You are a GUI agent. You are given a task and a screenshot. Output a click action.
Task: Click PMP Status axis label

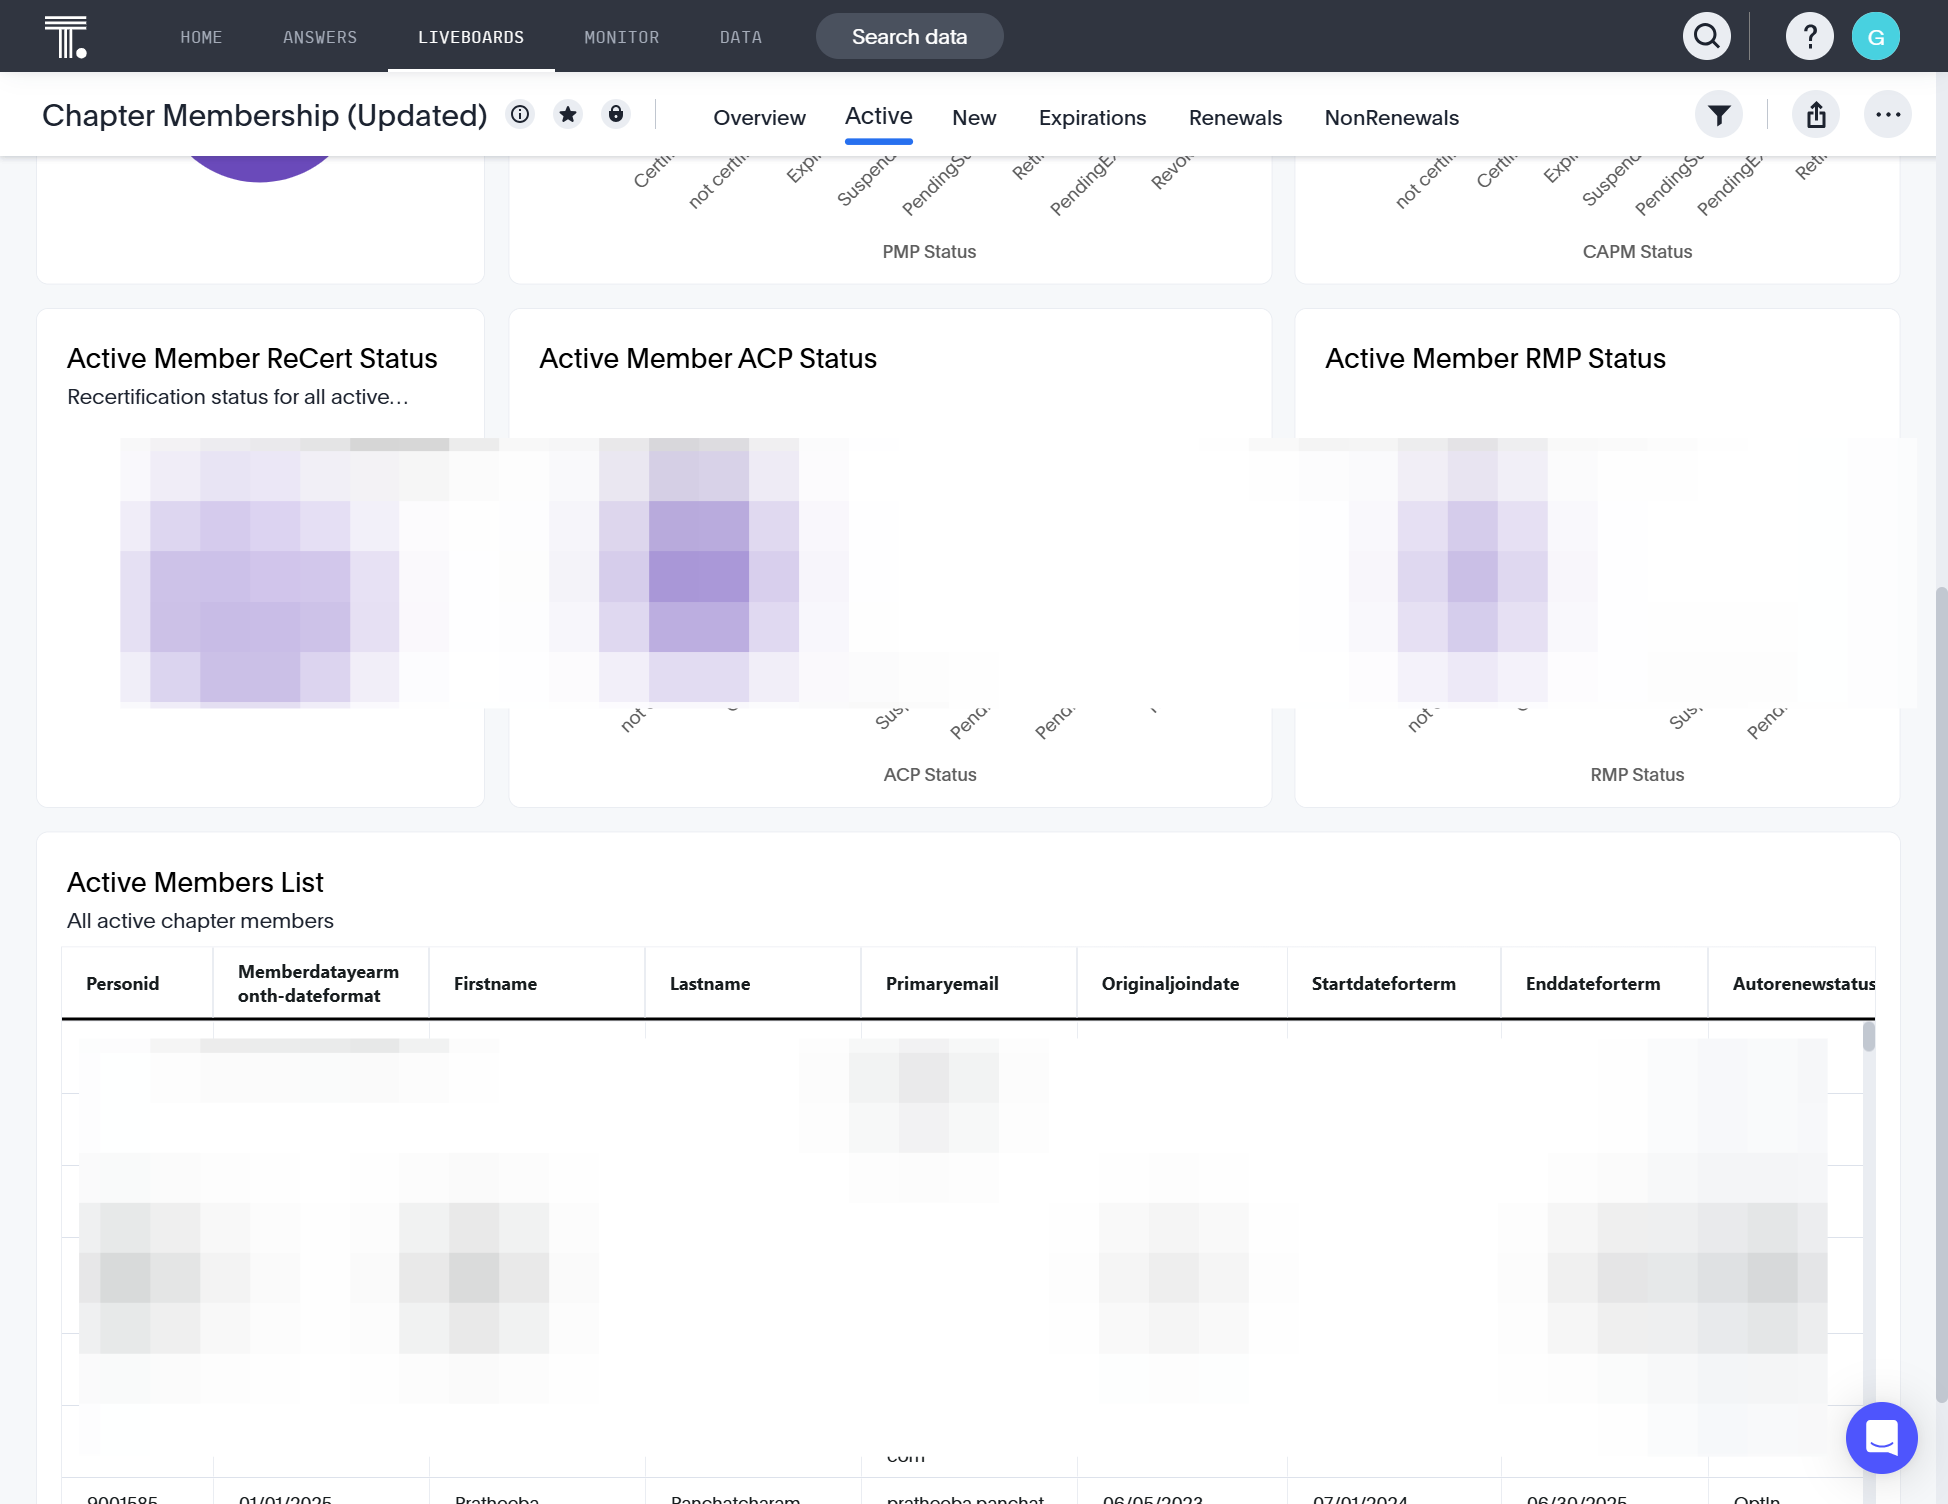tap(929, 252)
